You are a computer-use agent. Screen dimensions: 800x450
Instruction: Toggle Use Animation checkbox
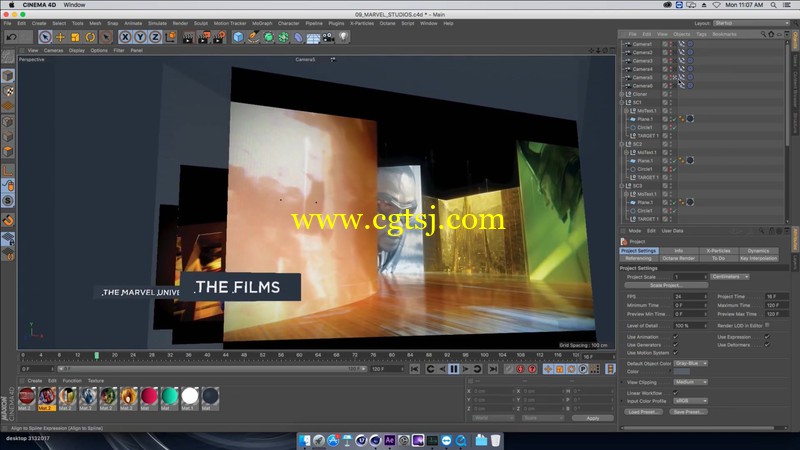676,337
